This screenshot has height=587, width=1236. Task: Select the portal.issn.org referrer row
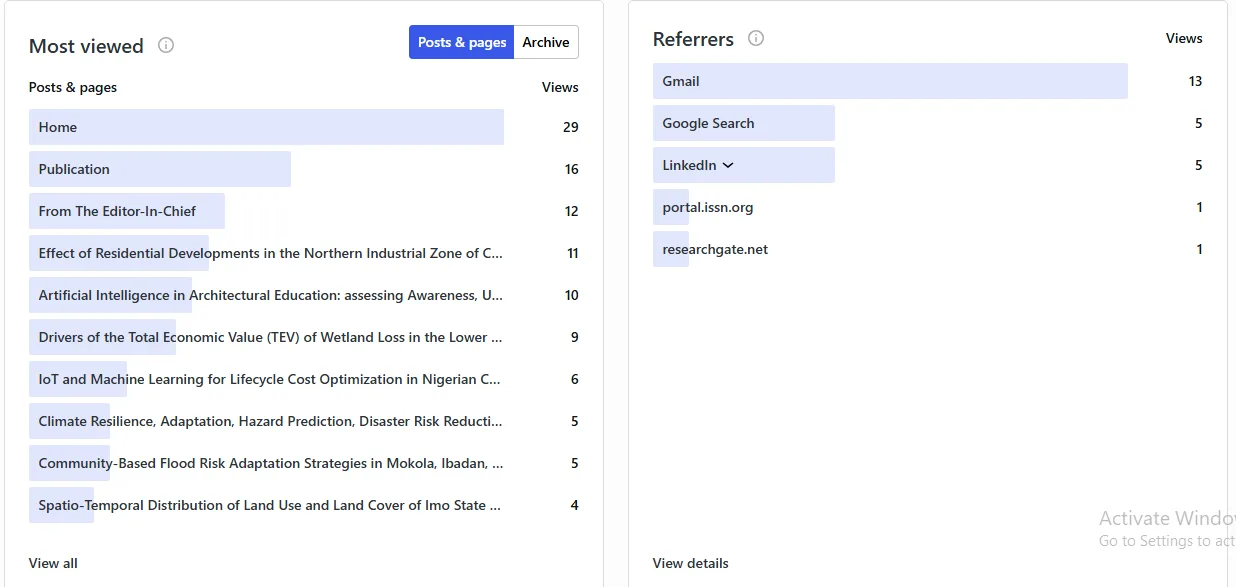click(x=928, y=207)
